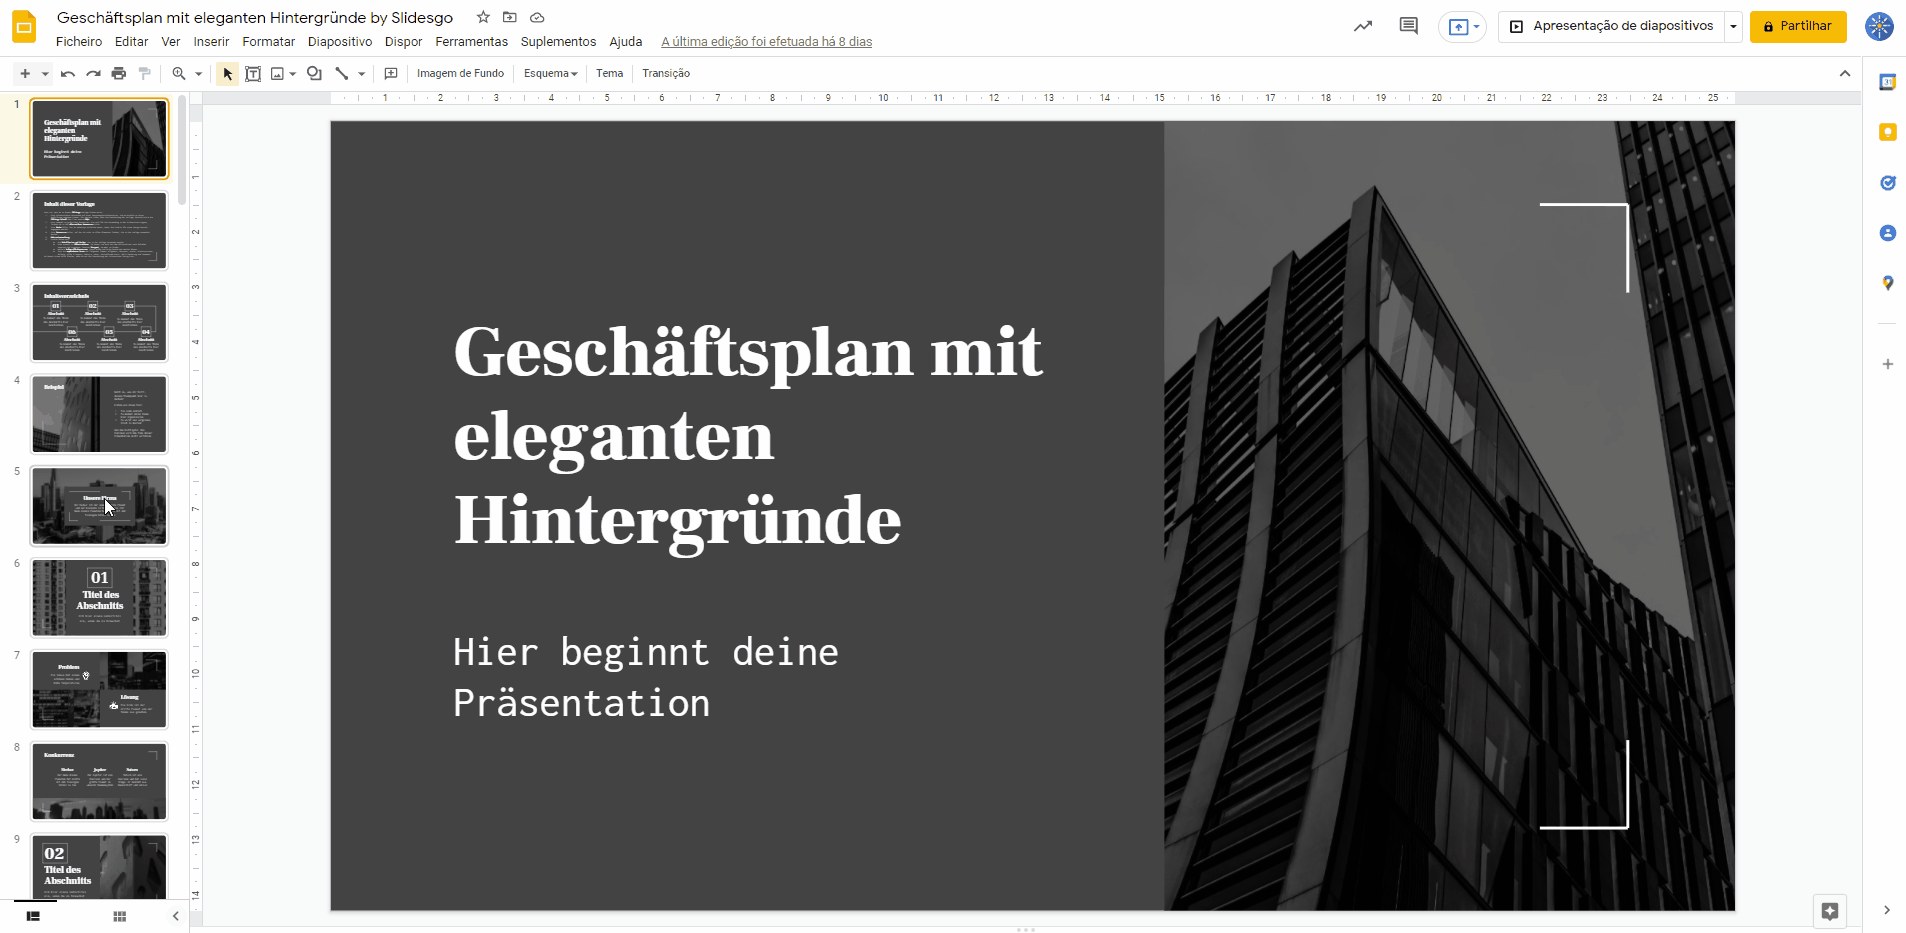Image resolution: width=1906 pixels, height=933 pixels.
Task: Expand the insert image dropdown arrow
Action: (292, 74)
